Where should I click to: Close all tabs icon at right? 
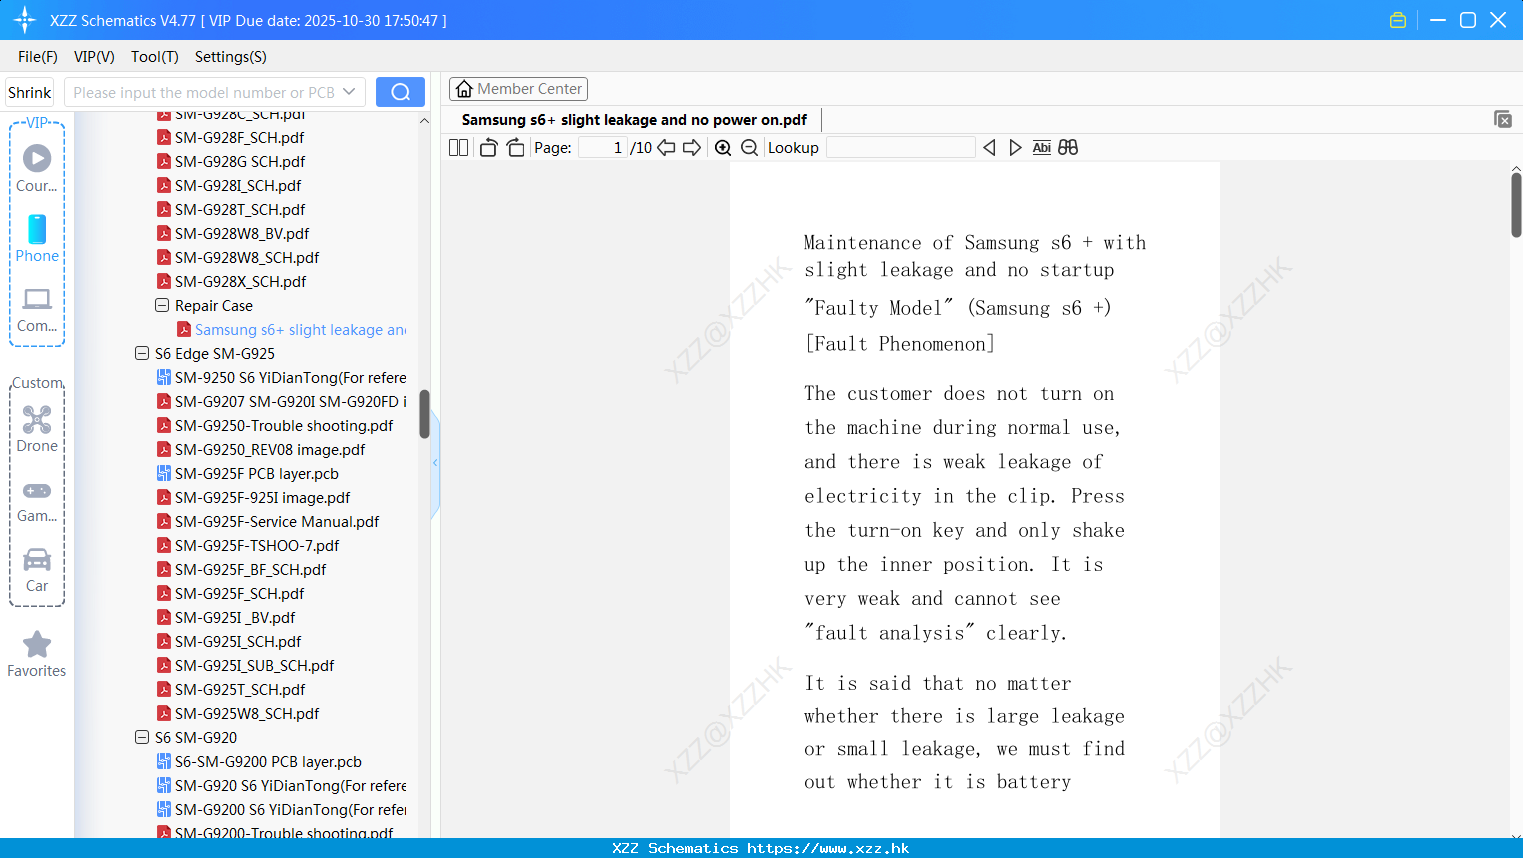coord(1502,119)
